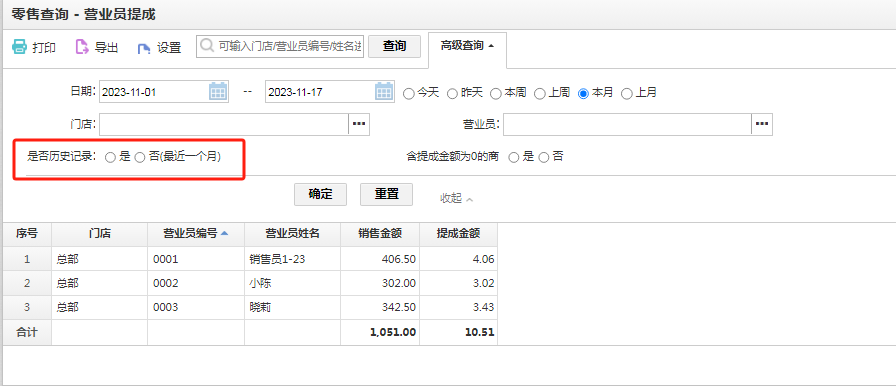Open start date calendar icon
This screenshot has height=386, width=896.
[x=218, y=91]
